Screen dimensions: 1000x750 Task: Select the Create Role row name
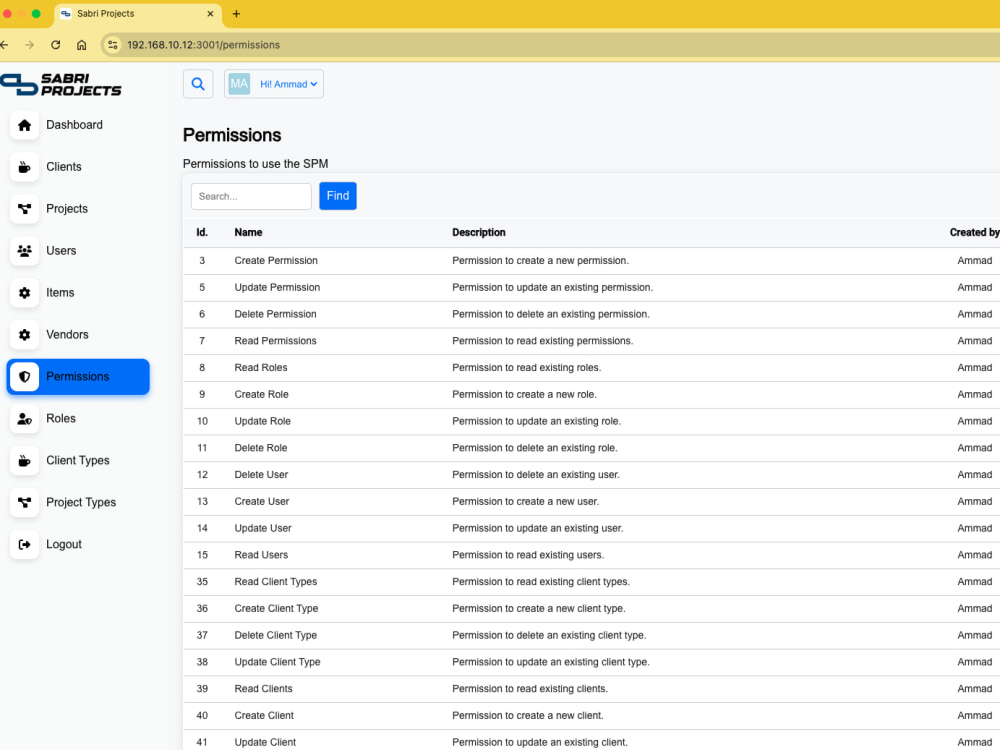(x=261, y=394)
